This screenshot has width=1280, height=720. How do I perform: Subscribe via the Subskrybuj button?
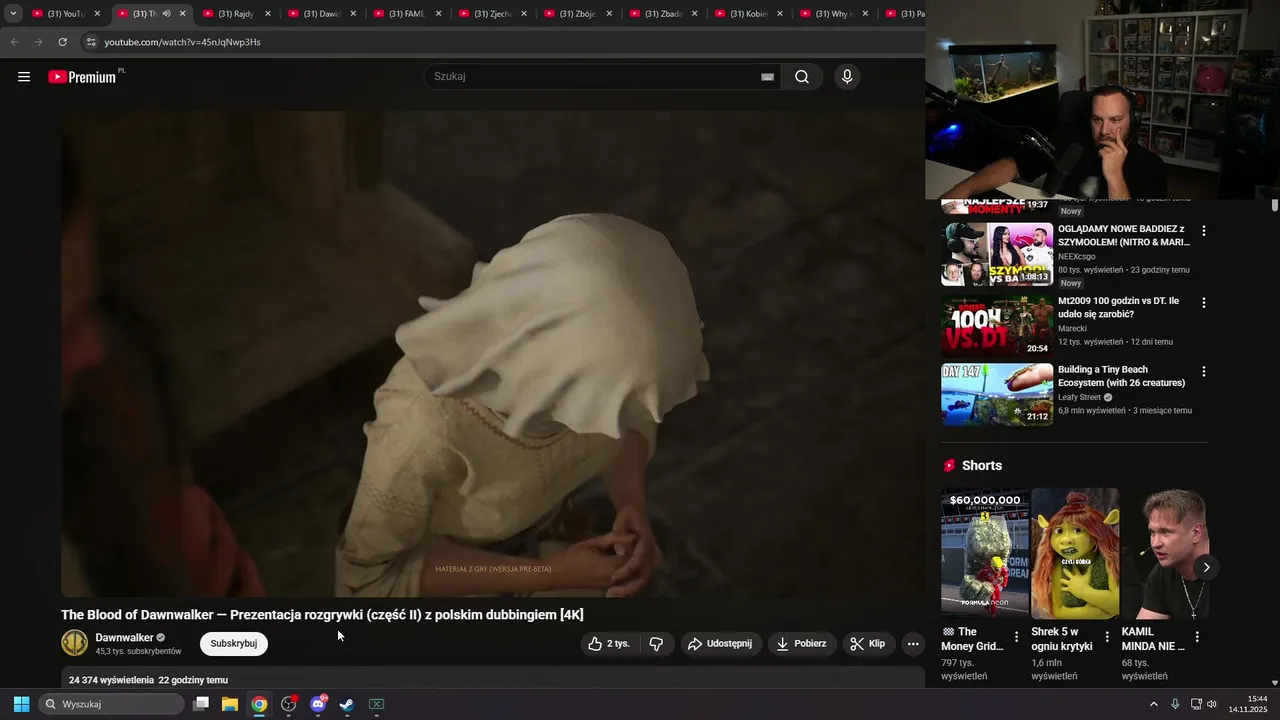click(234, 644)
